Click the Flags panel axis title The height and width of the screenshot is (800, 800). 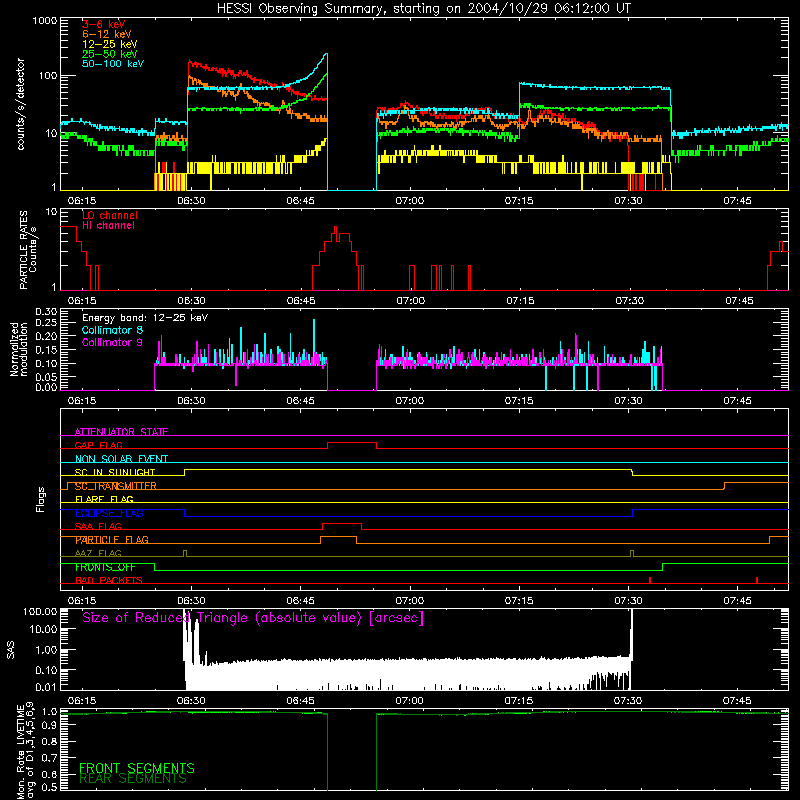(x=41, y=499)
